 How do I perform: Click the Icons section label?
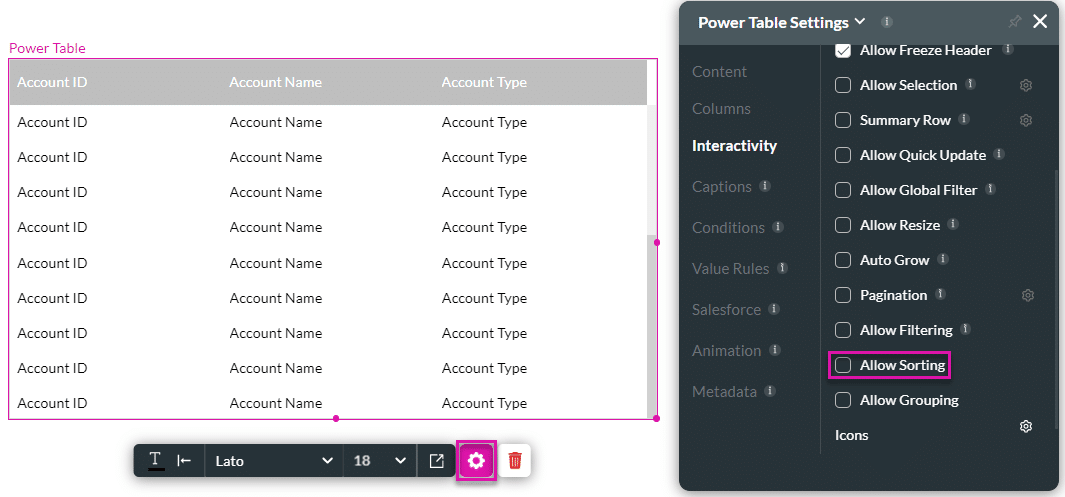852,435
